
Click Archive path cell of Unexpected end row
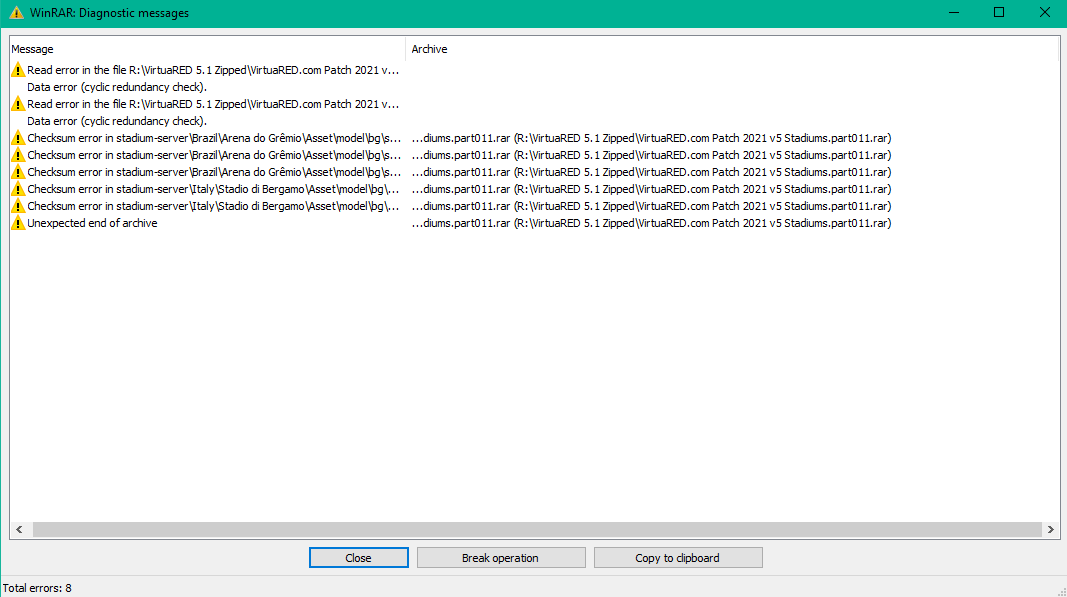(651, 223)
